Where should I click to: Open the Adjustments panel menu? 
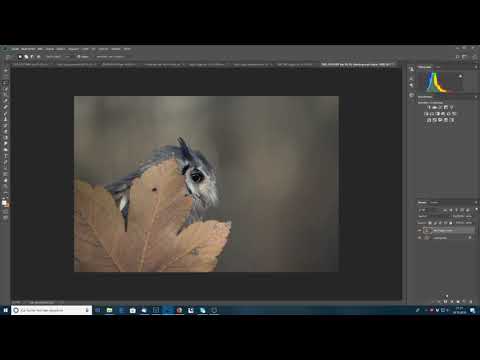[x=476, y=97]
